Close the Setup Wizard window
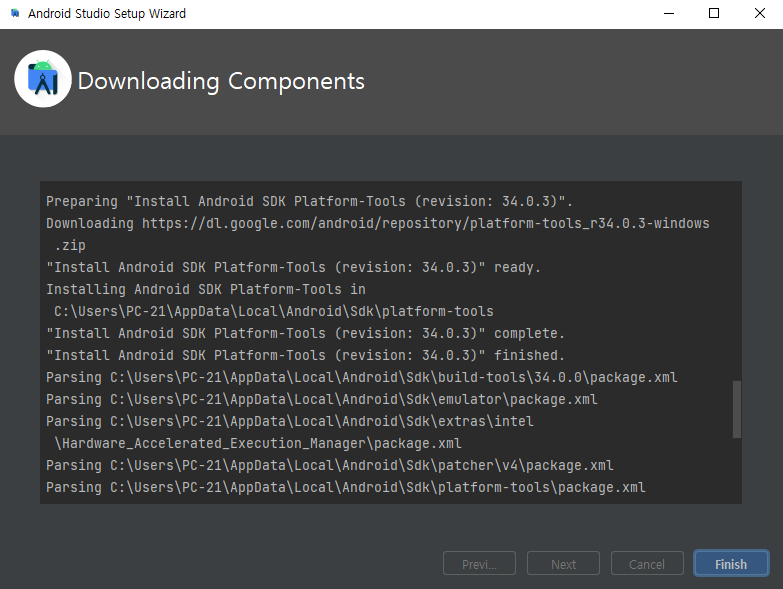Screen dimensions: 783x589 point(760,13)
